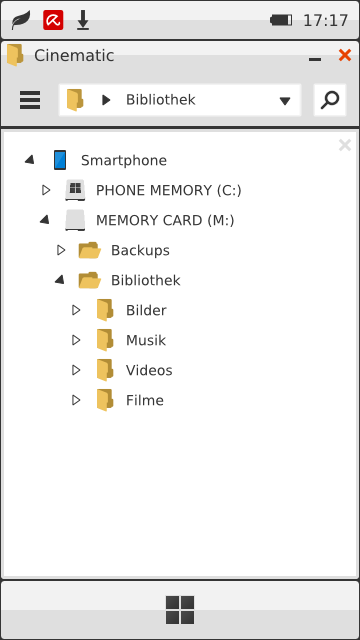Open the Windows start grid icon
This screenshot has width=360, height=640.
[180, 610]
